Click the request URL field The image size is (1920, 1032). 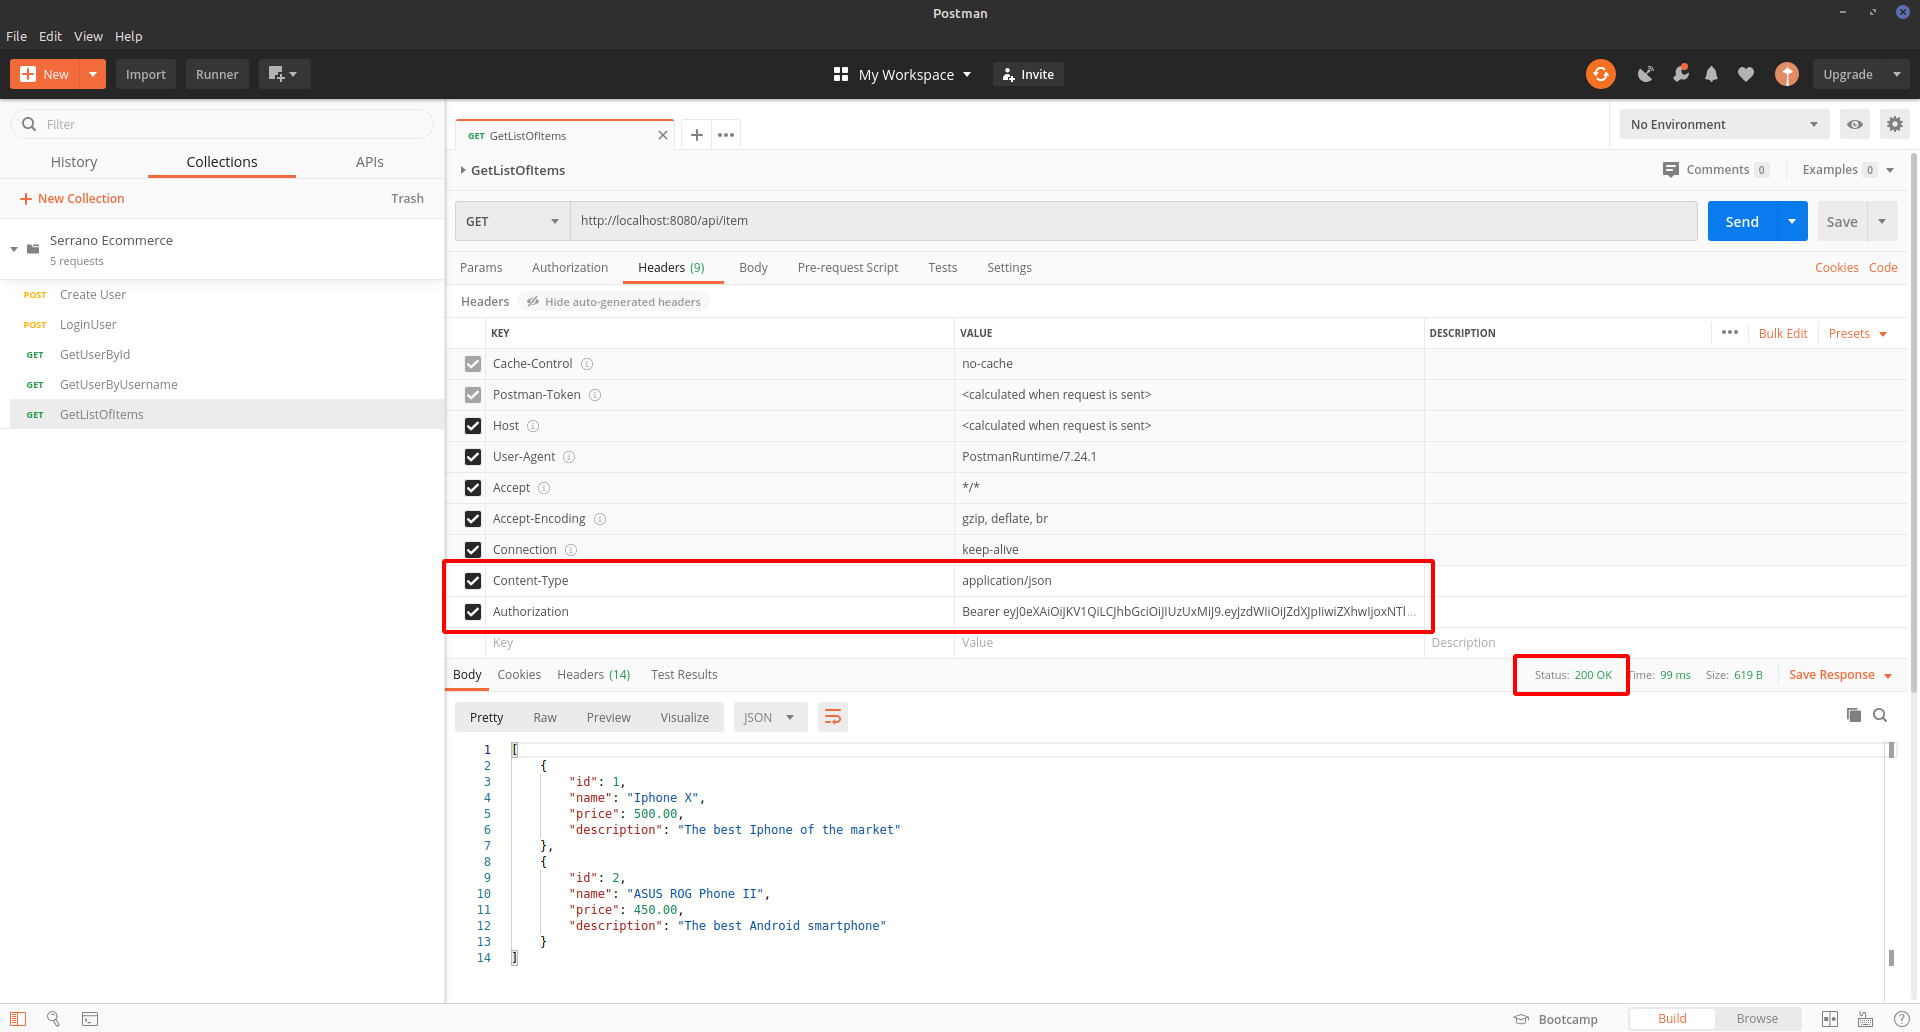pyautogui.click(x=1134, y=221)
